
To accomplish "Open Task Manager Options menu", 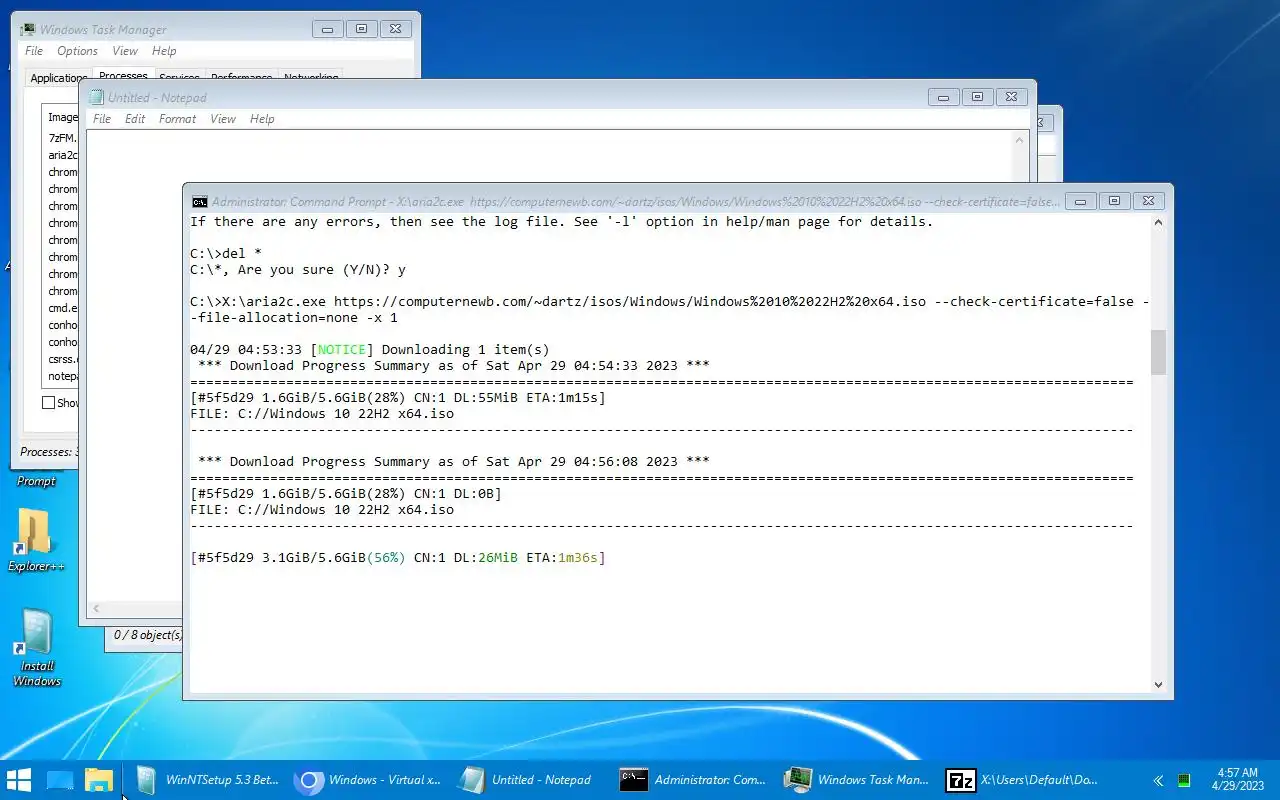I will pyautogui.click(x=77, y=50).
